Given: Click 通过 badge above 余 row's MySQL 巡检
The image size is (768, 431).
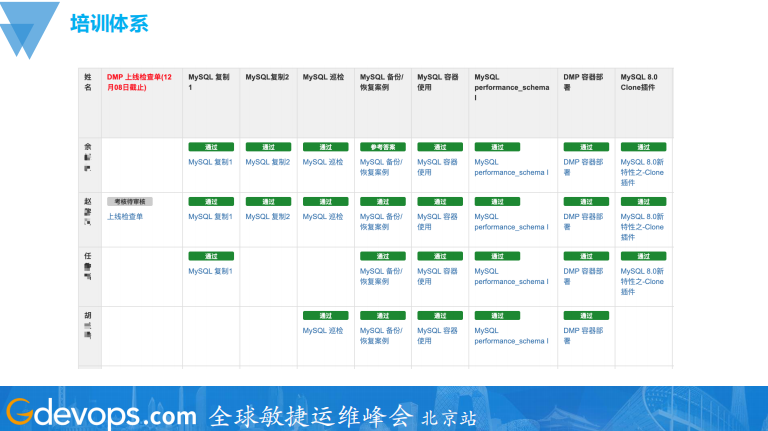Looking at the screenshot, I should point(326,147).
